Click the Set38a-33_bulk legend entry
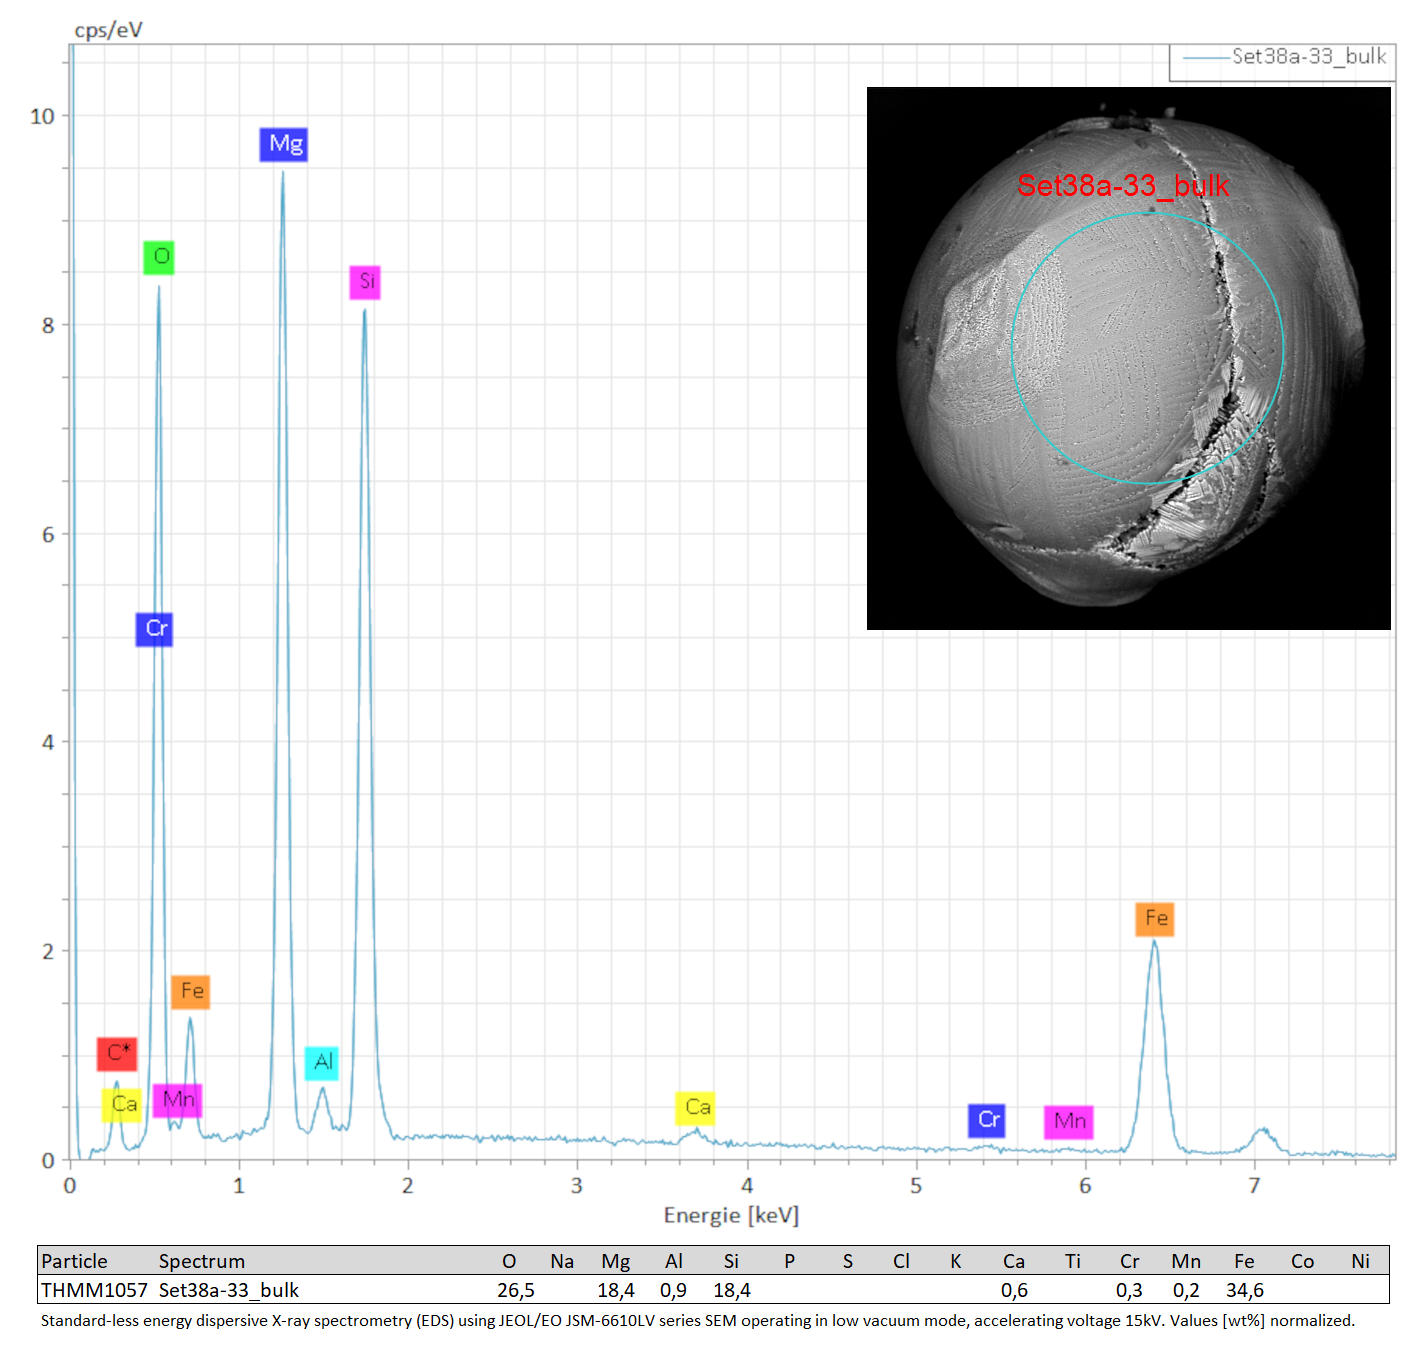Viewport: 1420px width, 1349px height. 1283,57
